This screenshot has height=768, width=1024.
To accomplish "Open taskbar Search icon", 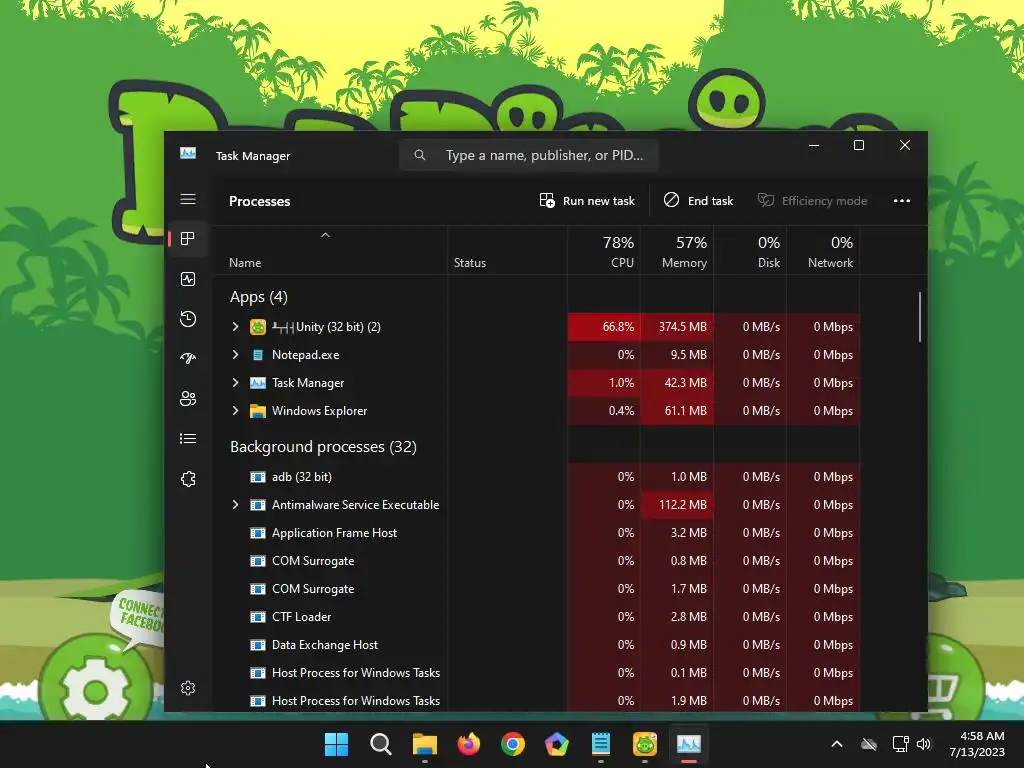I will coord(381,744).
